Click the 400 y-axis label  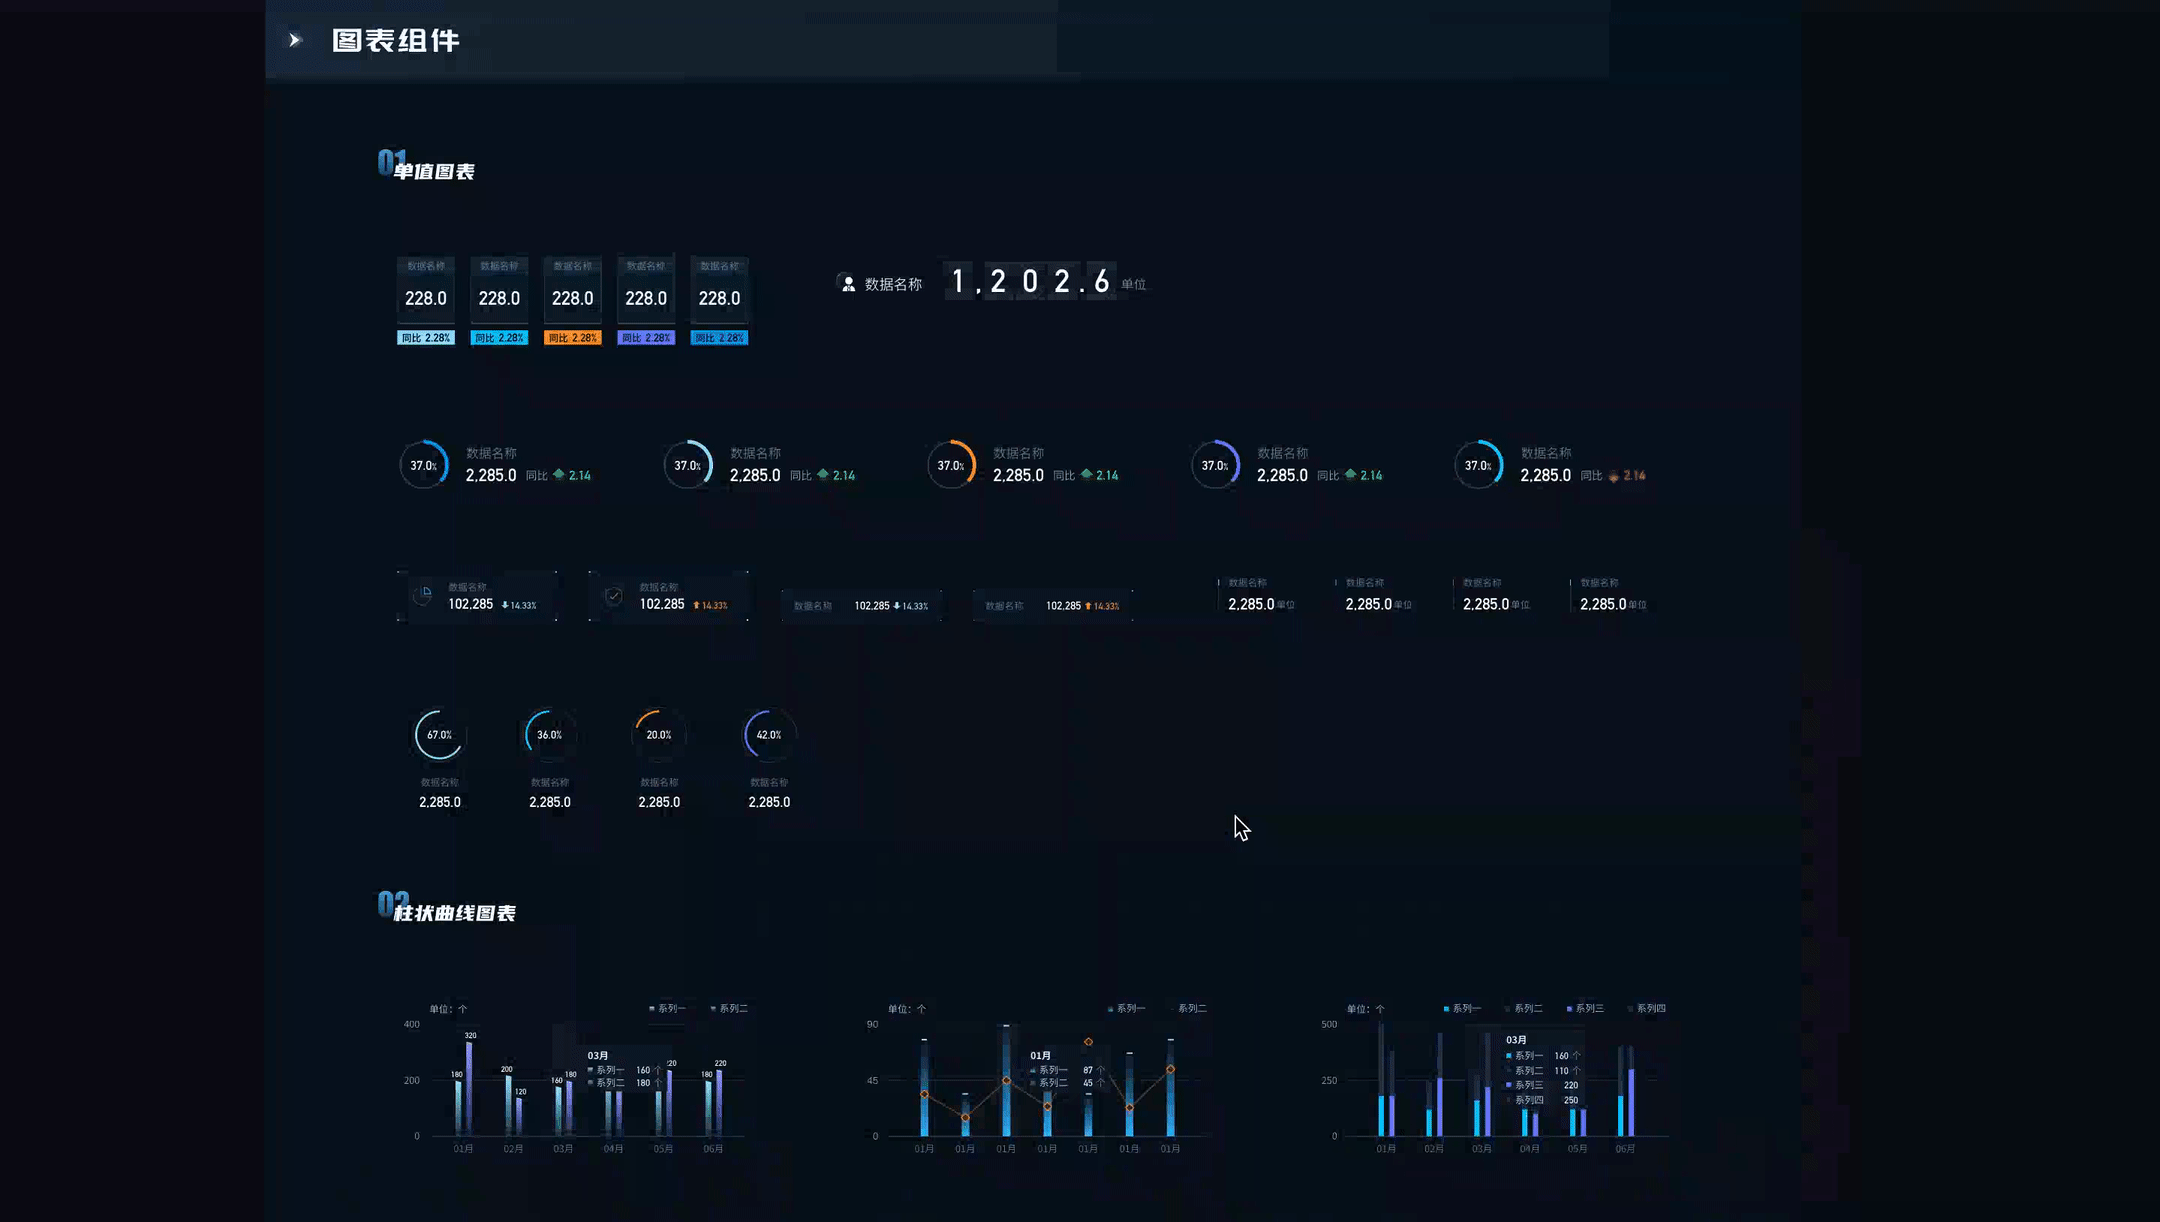tap(412, 1024)
